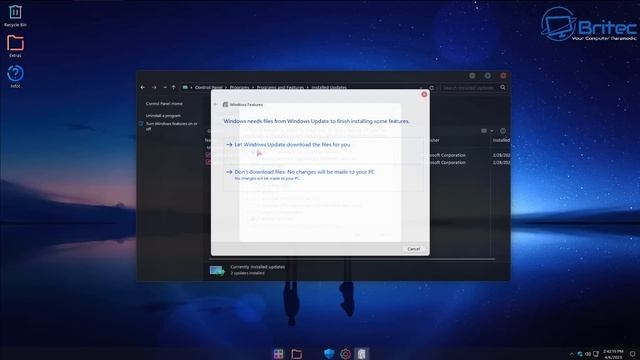Open the Control Panel Home link
Screen dimensions: 640x360
pyautogui.click(x=164, y=104)
